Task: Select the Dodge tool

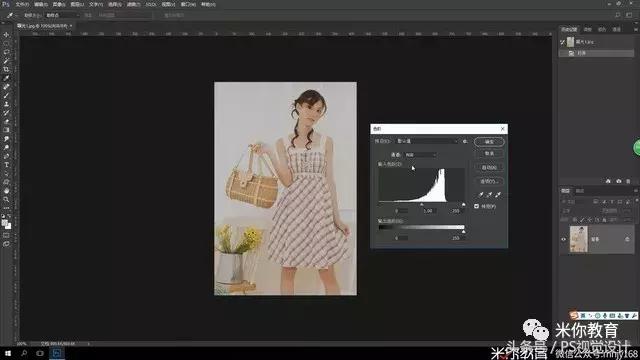Action: (x=6, y=147)
